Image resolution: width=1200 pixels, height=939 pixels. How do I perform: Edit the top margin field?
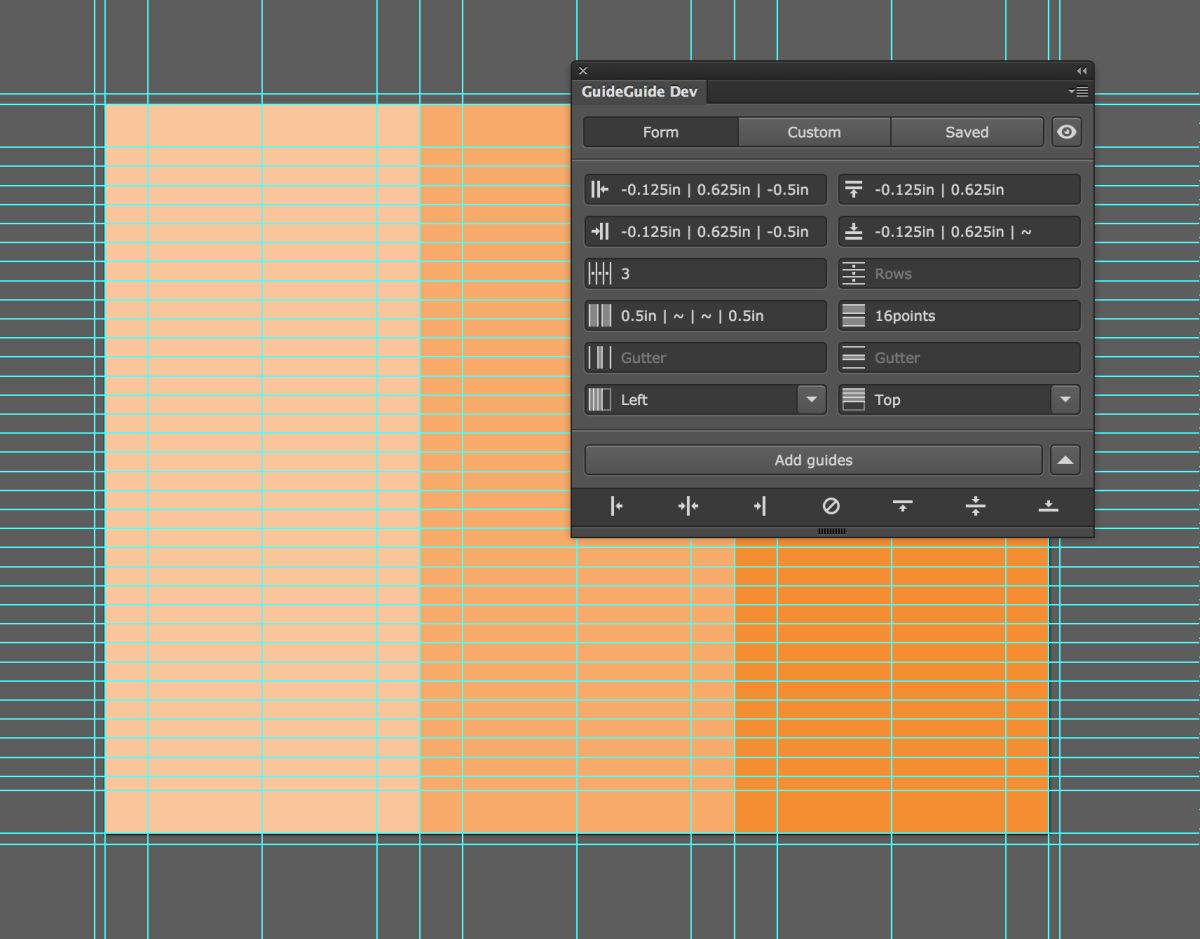[x=960, y=189]
